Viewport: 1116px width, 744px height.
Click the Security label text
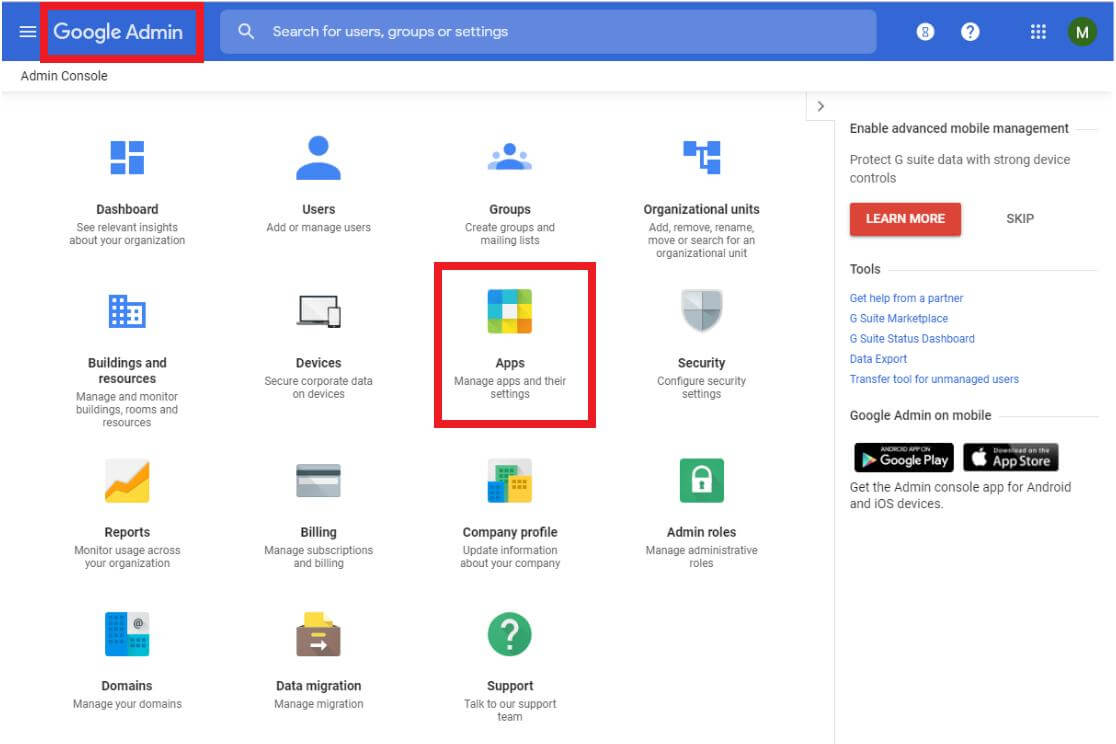(x=702, y=363)
